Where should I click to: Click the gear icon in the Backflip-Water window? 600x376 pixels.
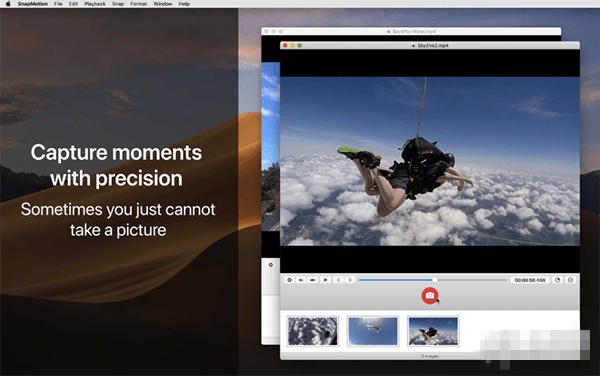coord(271,265)
